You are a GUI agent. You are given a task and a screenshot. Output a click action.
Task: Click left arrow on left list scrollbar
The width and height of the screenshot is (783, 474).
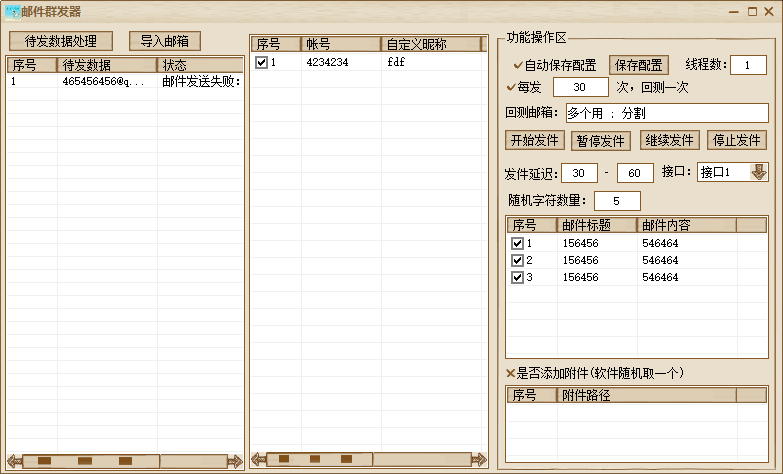(14, 461)
